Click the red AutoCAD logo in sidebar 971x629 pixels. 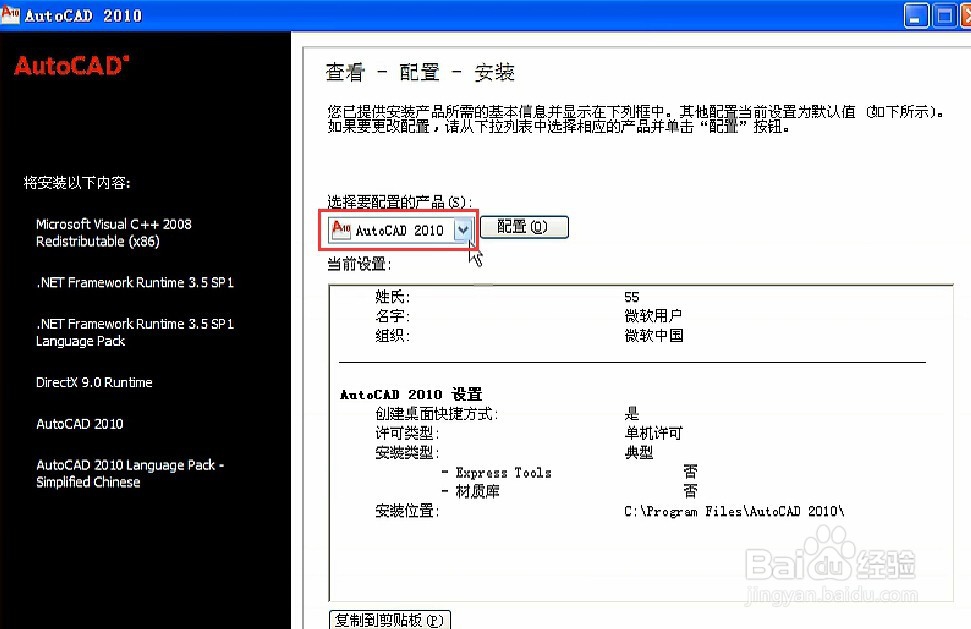72,66
